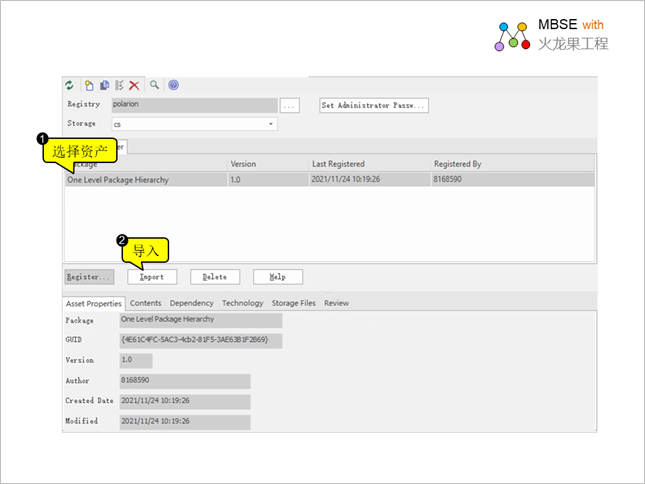Open the Dependency tab

[191, 303]
